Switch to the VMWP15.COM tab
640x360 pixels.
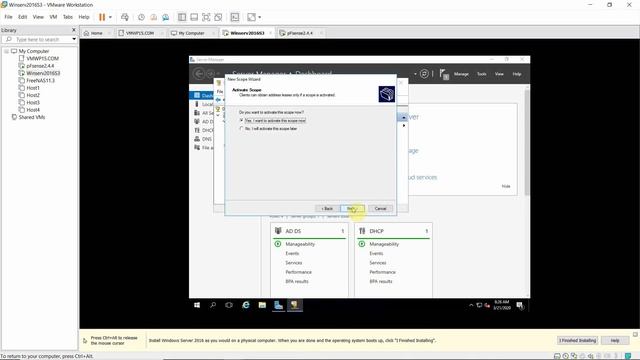(x=140, y=33)
